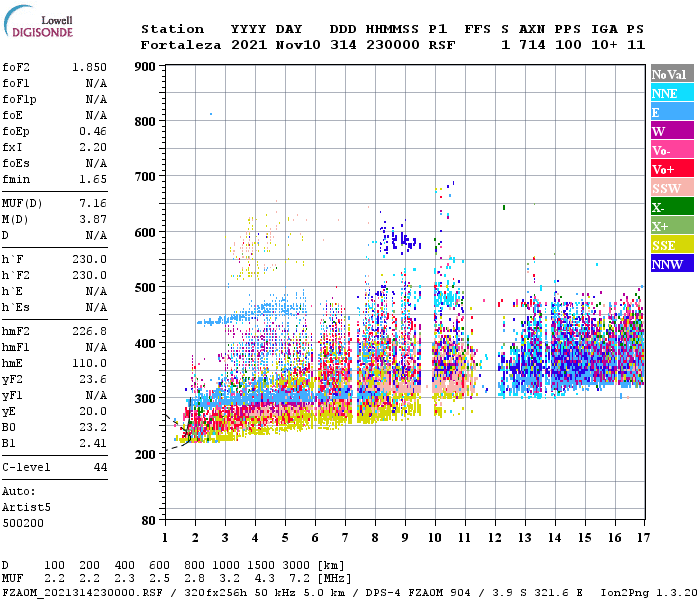Click the fxI value 2.20
The height and width of the screenshot is (600, 700).
coord(93,147)
